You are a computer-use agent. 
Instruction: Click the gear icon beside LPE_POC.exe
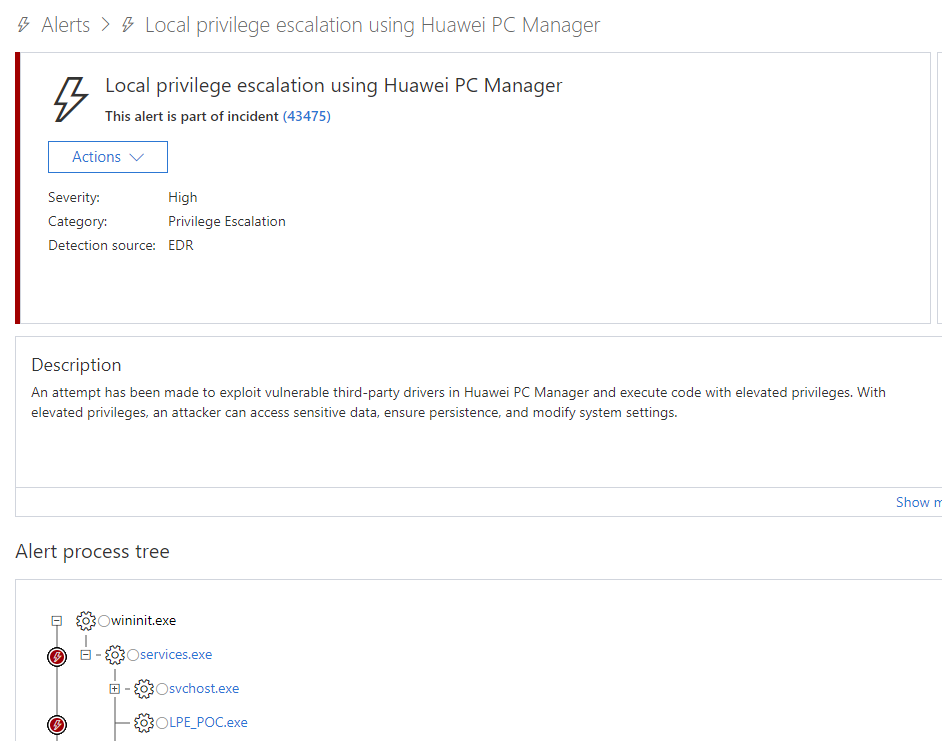coord(144,722)
